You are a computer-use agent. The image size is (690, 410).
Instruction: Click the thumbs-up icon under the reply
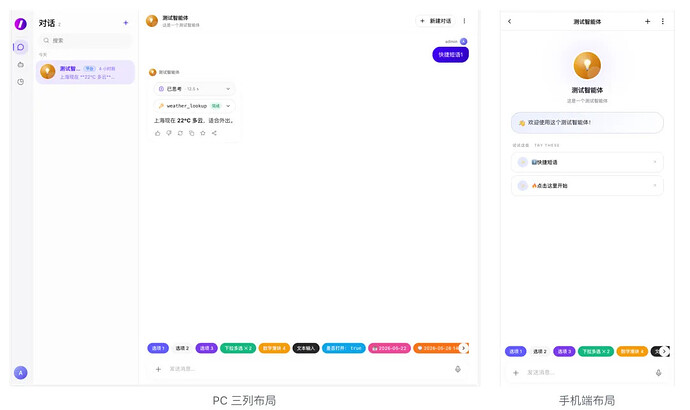click(158, 133)
